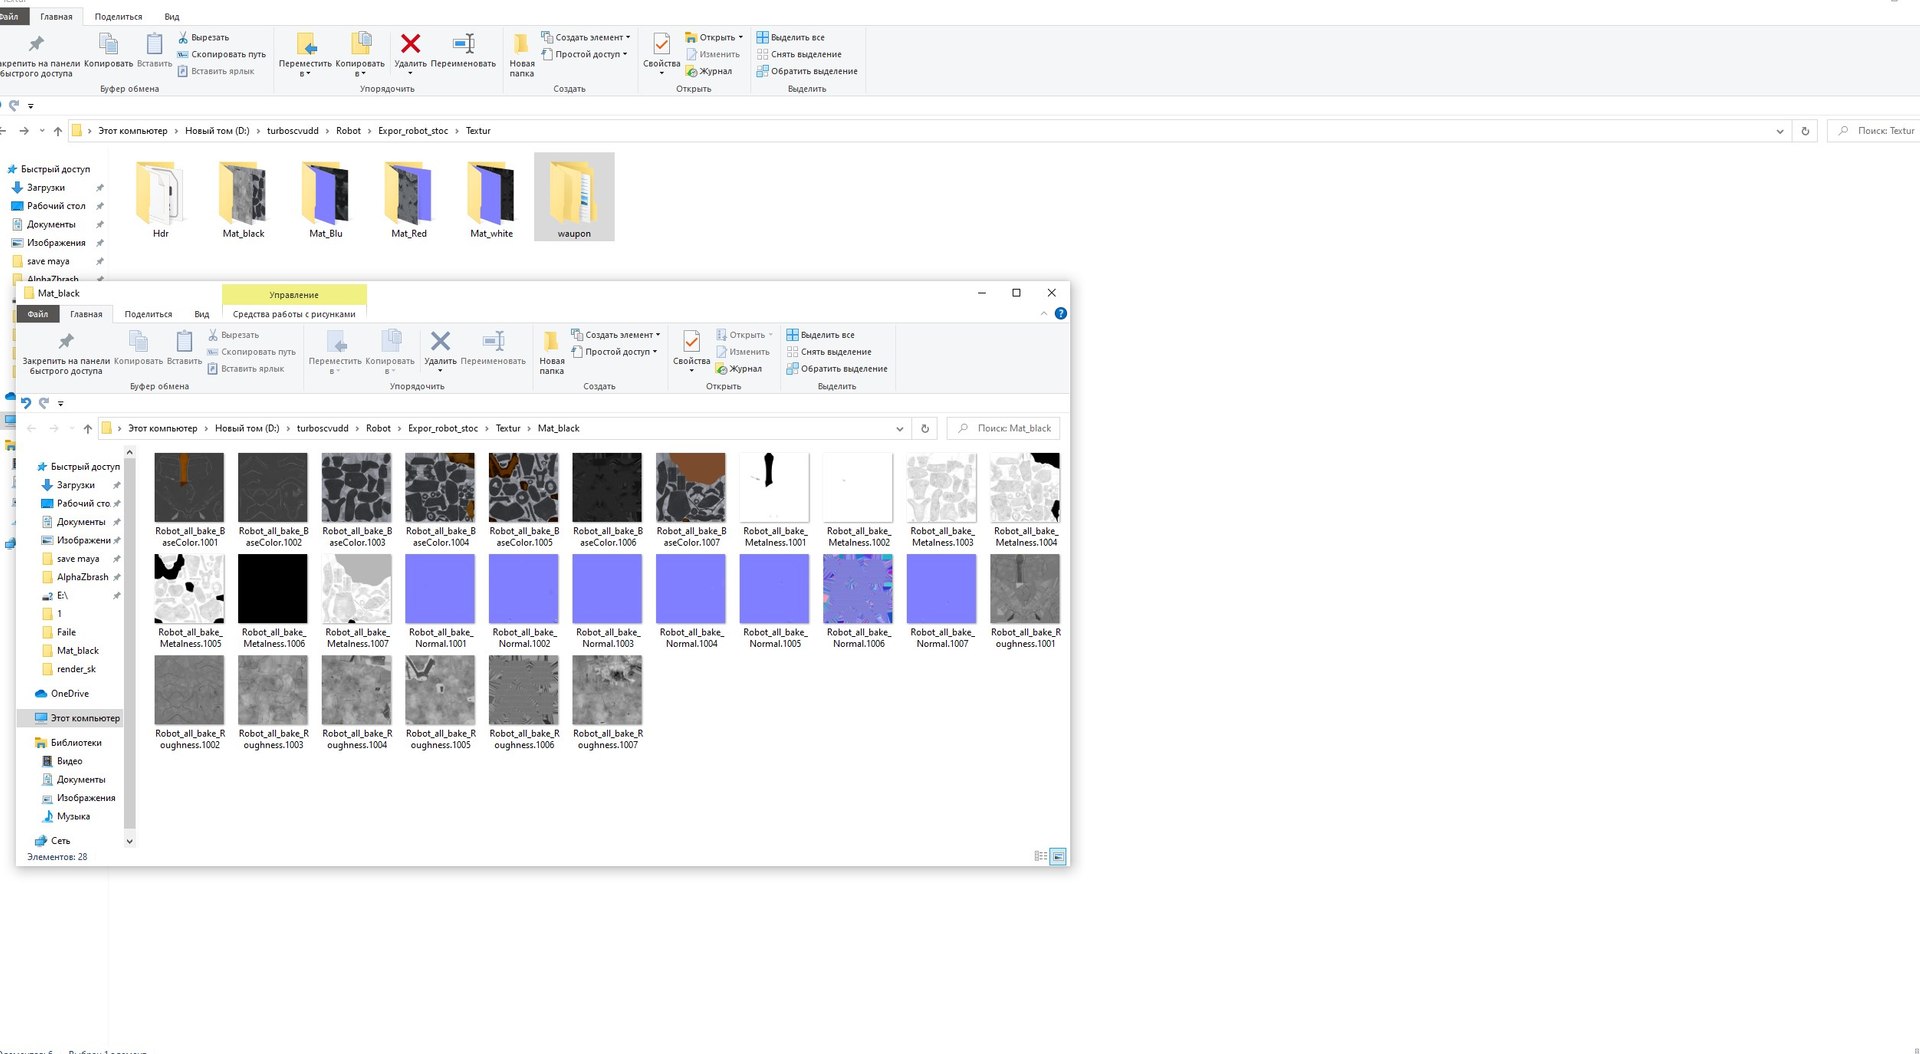Click Move to (Переместить в) in Textur window
The width and height of the screenshot is (1920, 1054).
click(305, 54)
